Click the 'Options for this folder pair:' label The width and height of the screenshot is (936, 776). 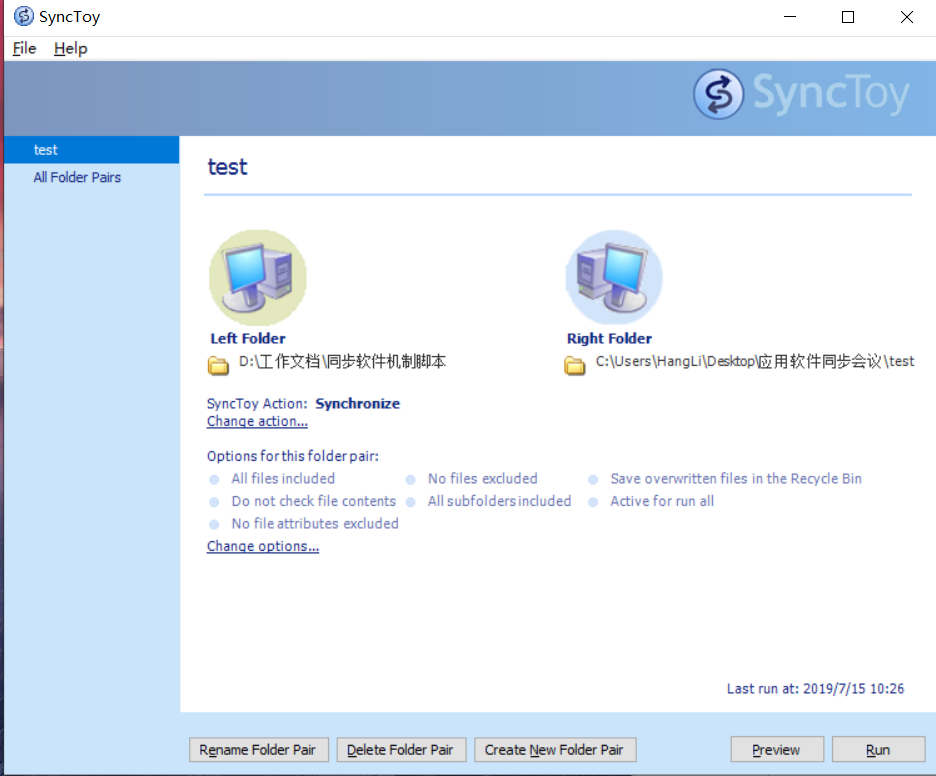(x=292, y=457)
